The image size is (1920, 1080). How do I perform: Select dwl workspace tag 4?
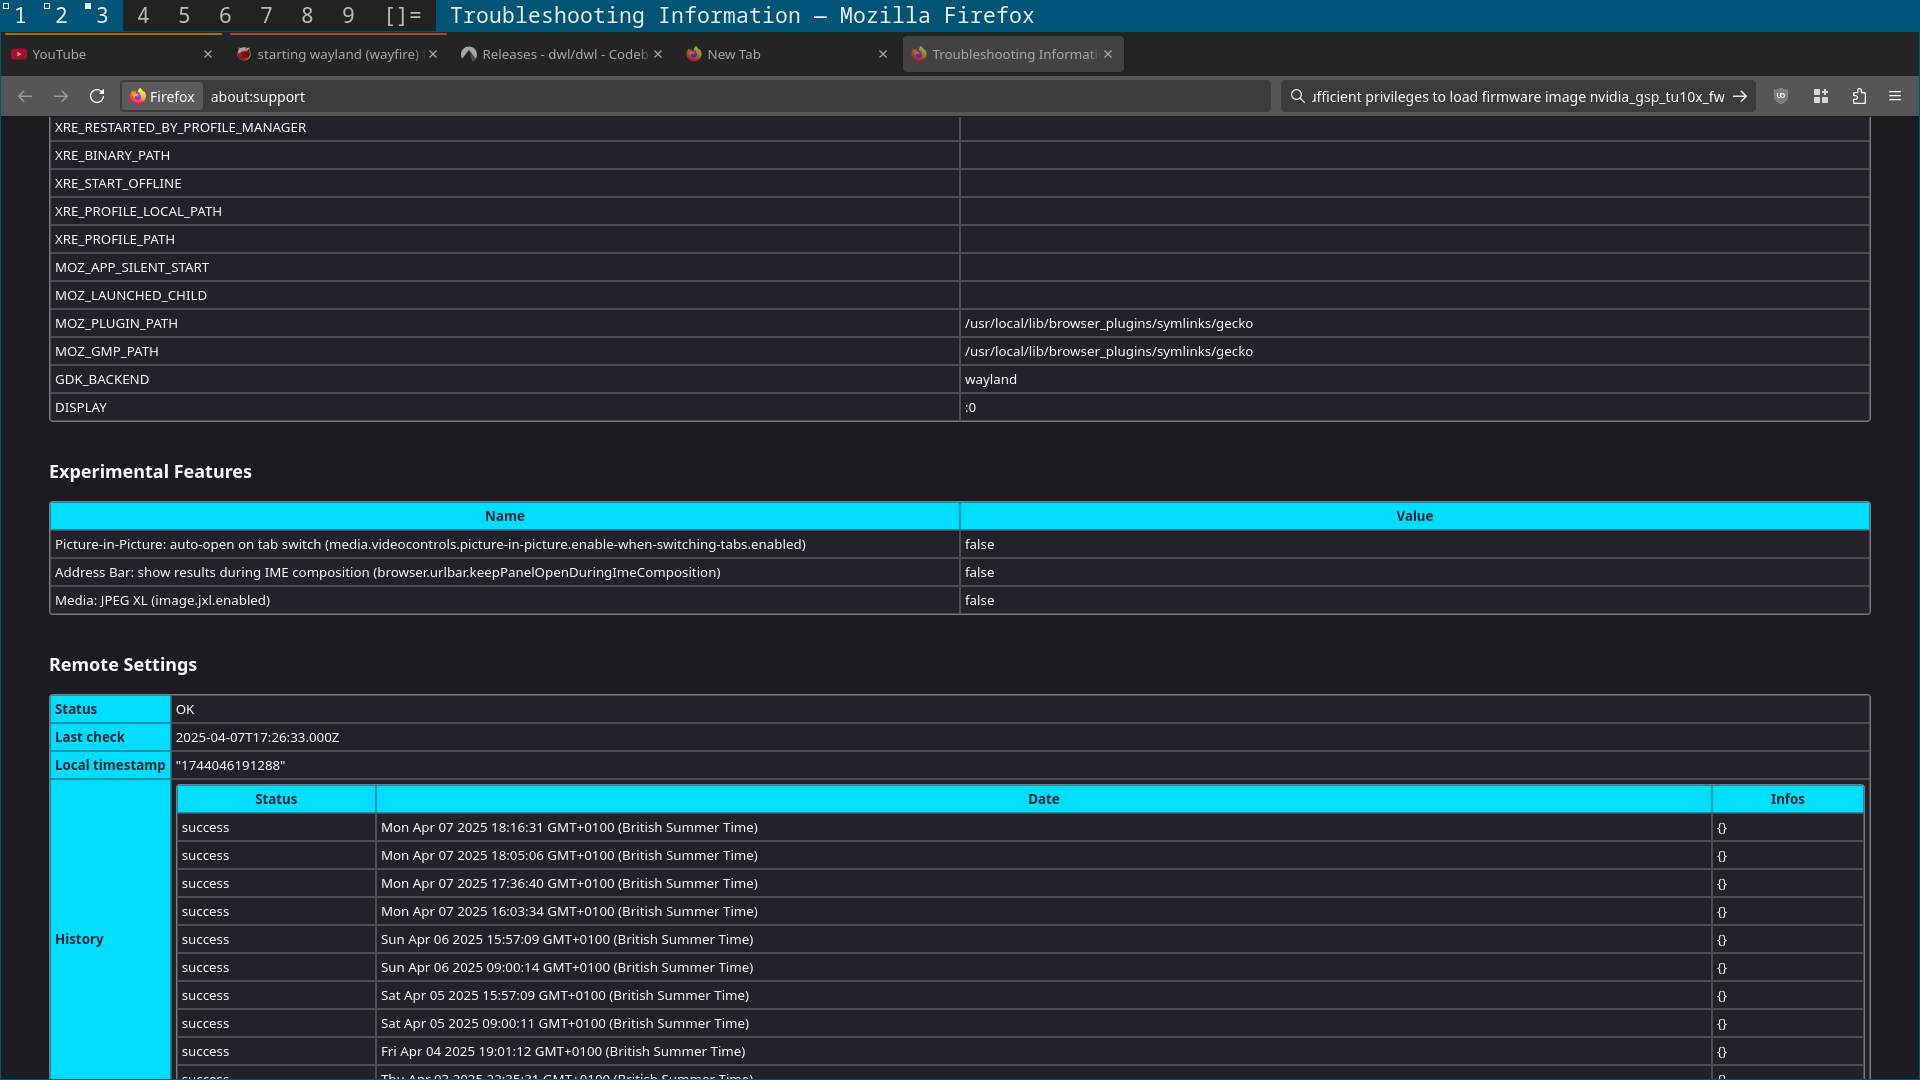(143, 16)
